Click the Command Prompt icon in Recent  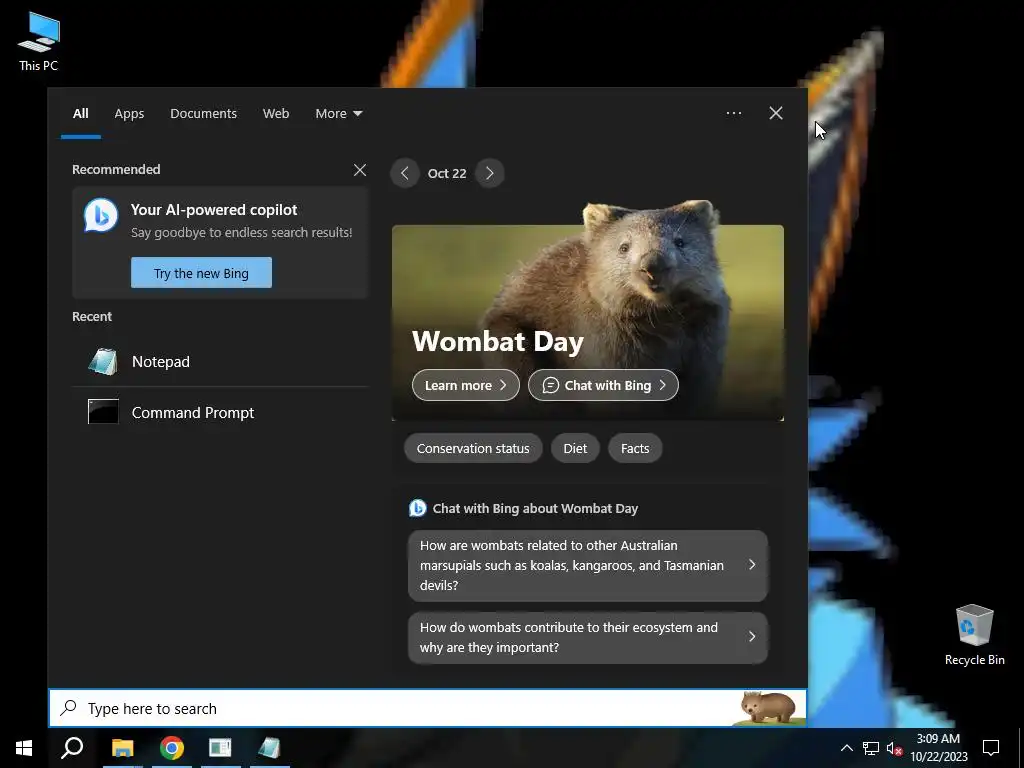click(x=103, y=412)
